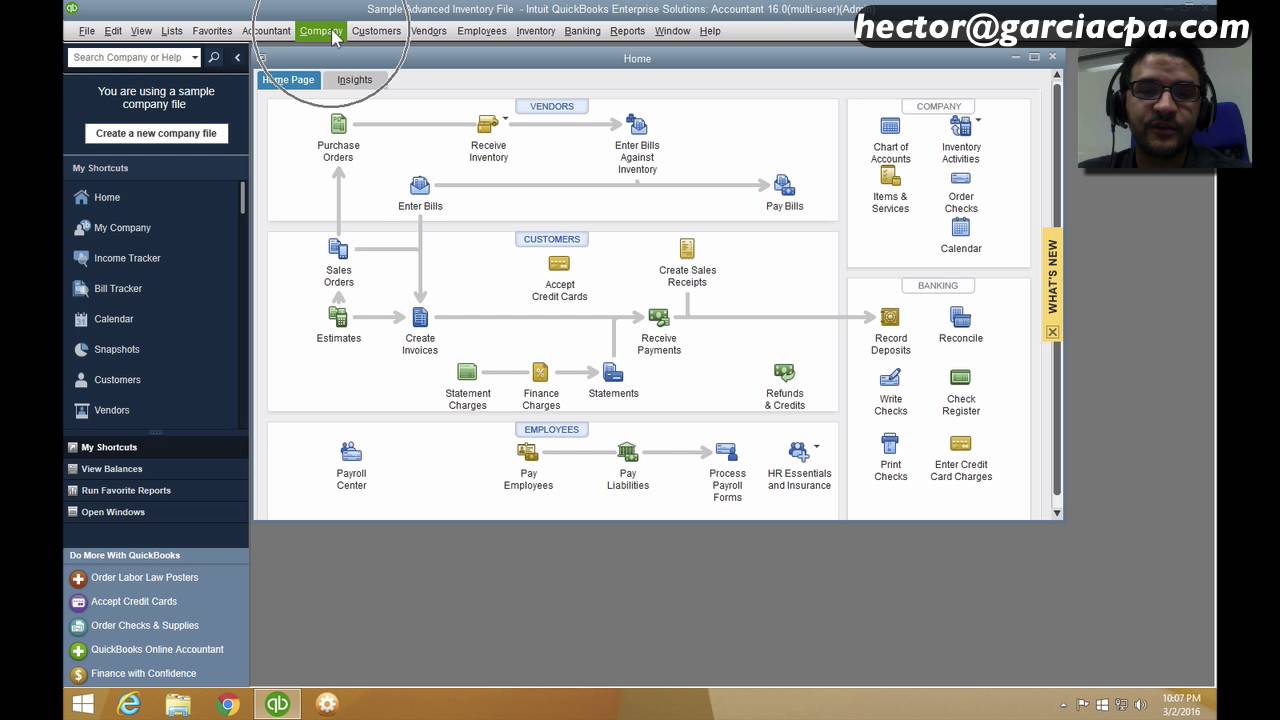
Task: Click Accept Credit Cards workflow icon
Action: click(559, 264)
